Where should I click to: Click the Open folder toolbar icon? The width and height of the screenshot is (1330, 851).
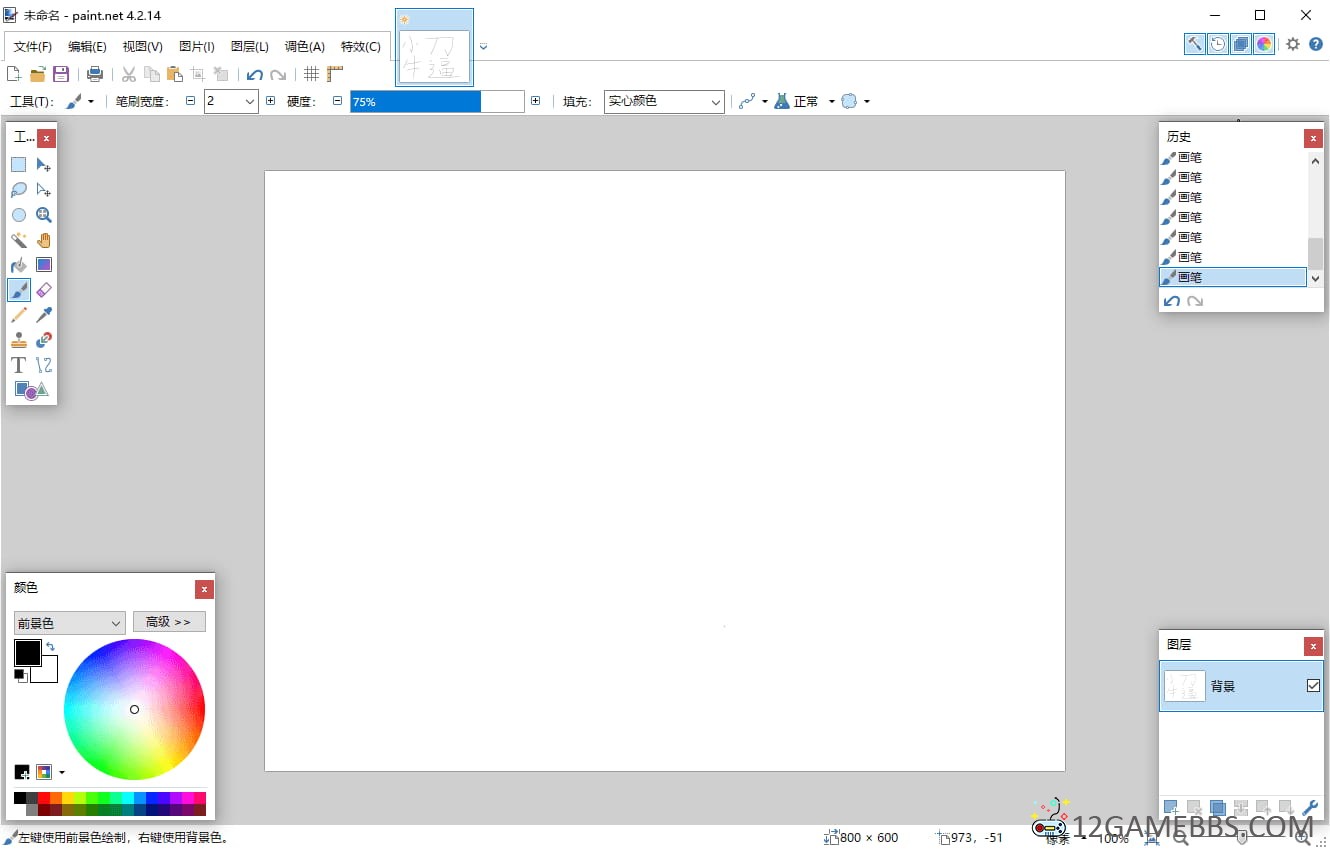[38, 74]
